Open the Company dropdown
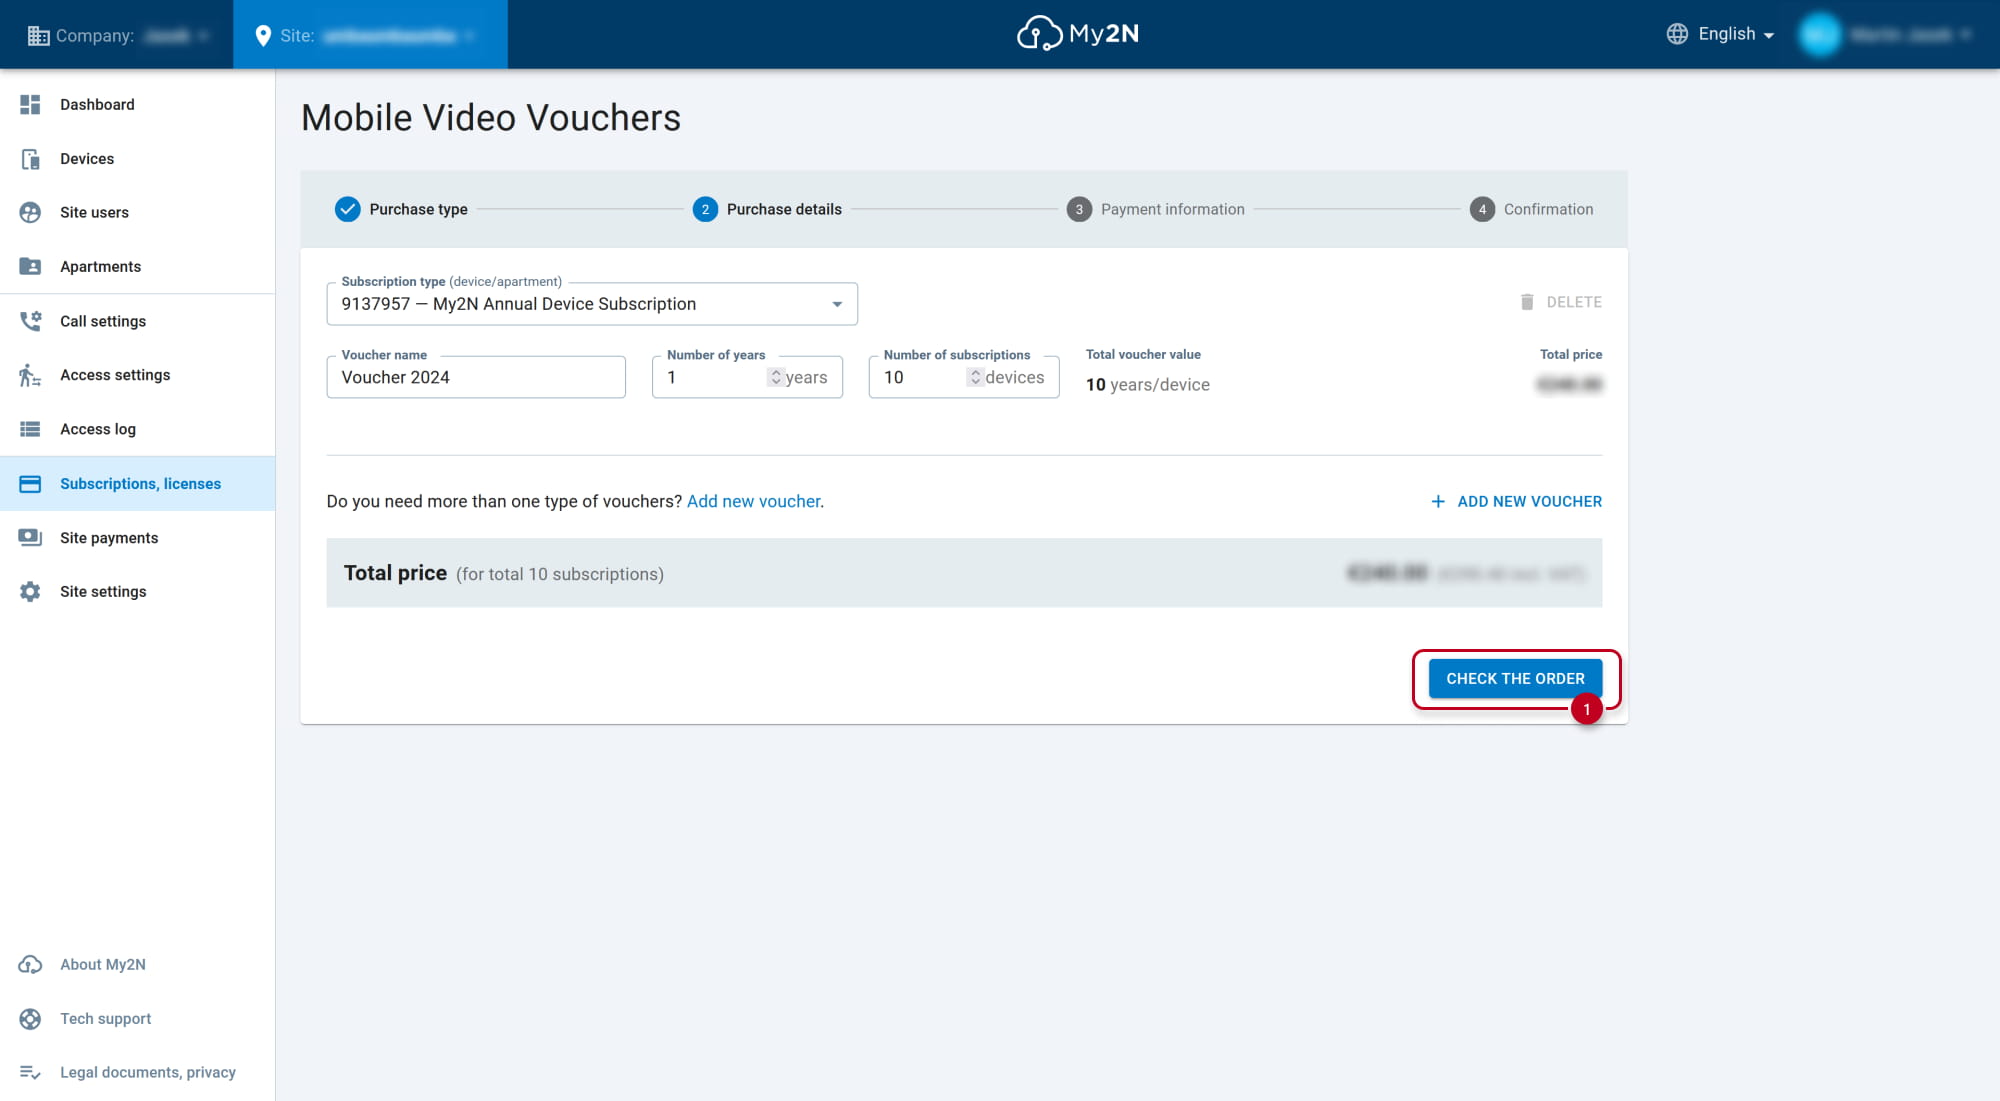This screenshot has width=2000, height=1101. 118,35
